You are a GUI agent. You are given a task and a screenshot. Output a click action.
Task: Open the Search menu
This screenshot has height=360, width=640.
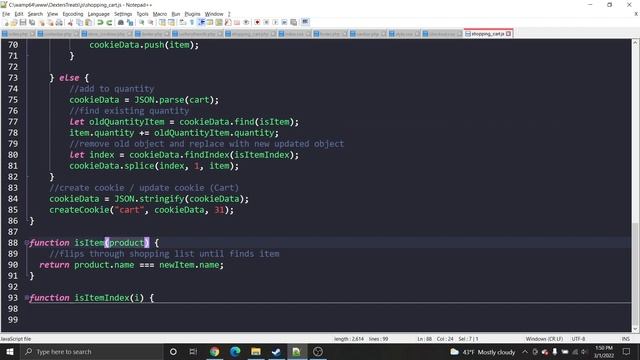click(35, 14)
